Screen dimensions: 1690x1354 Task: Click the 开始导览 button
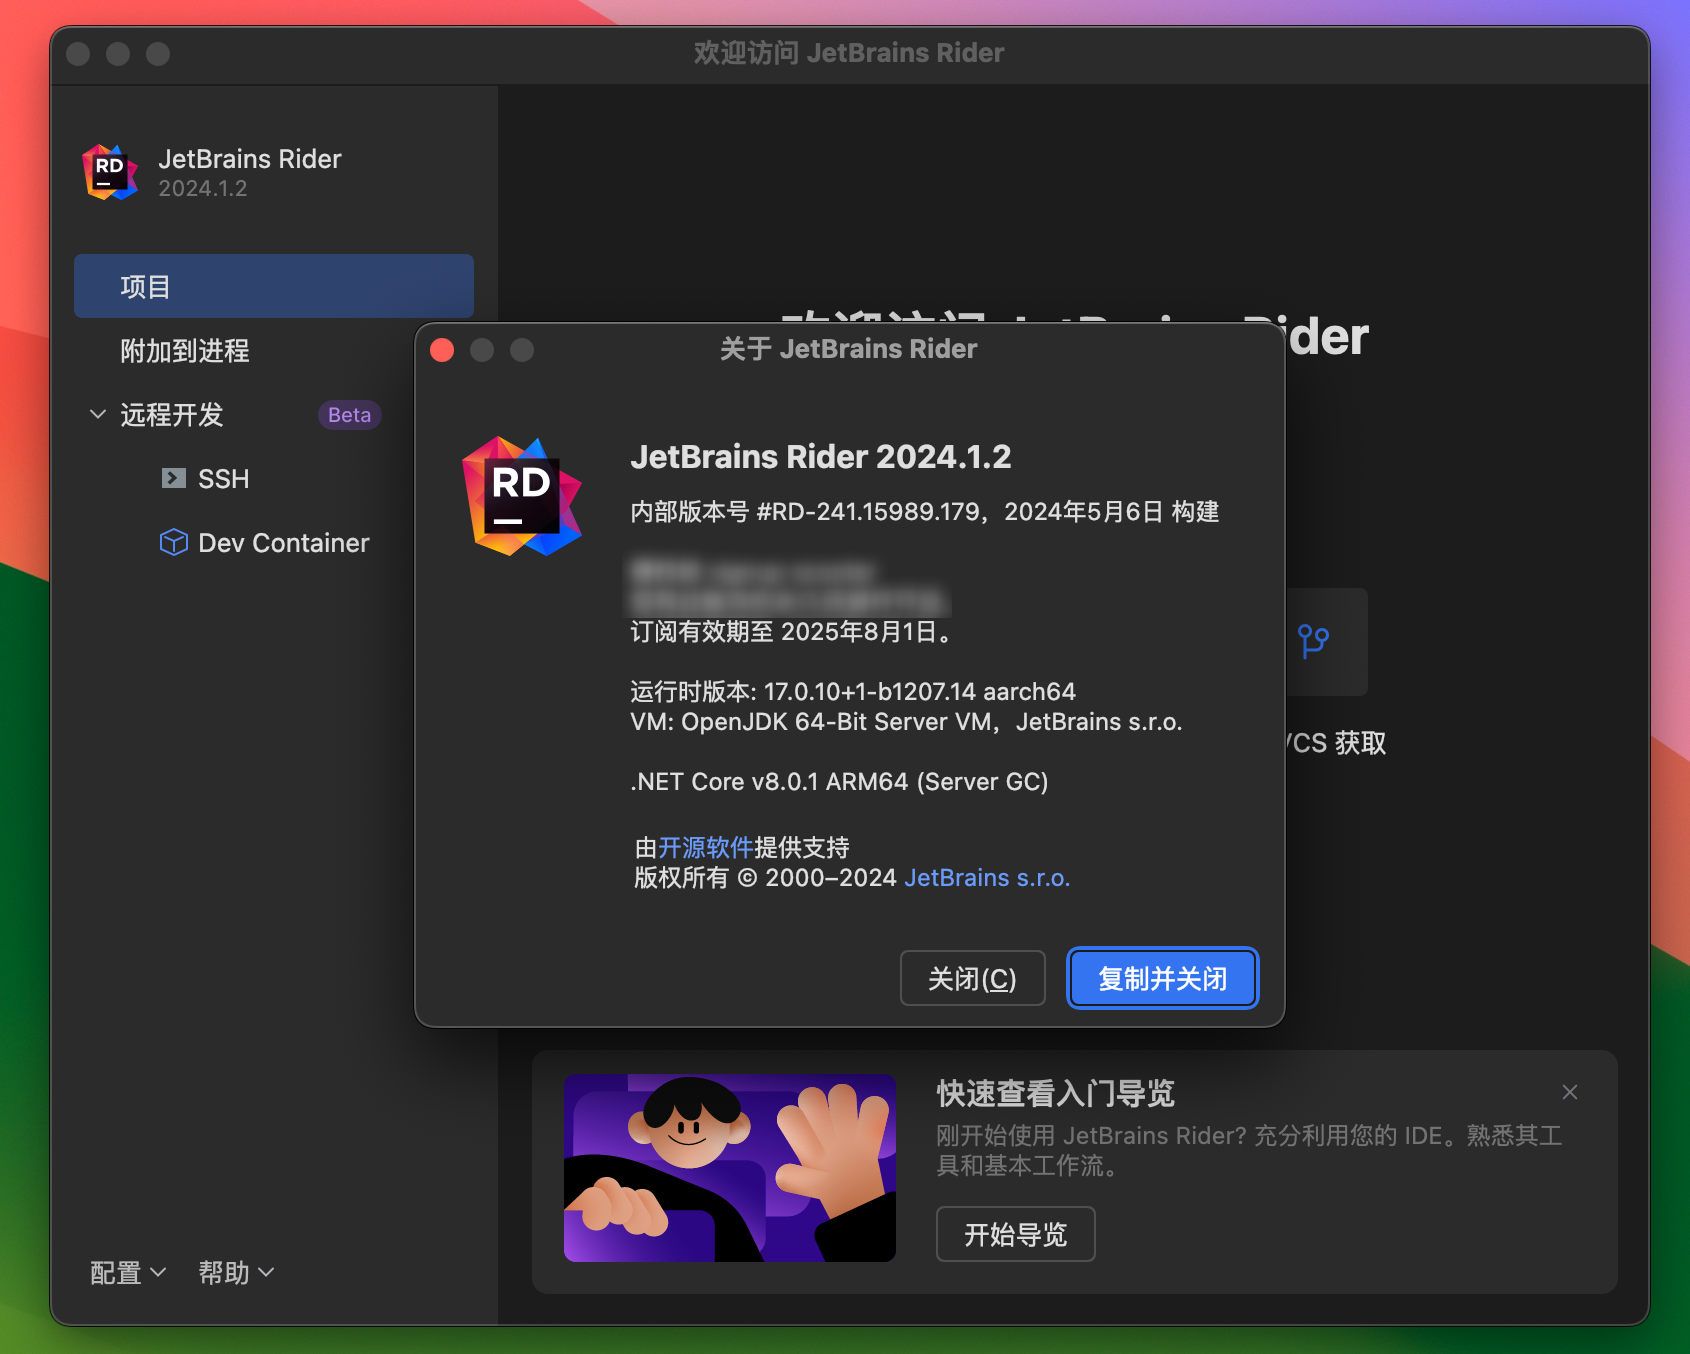click(1015, 1234)
